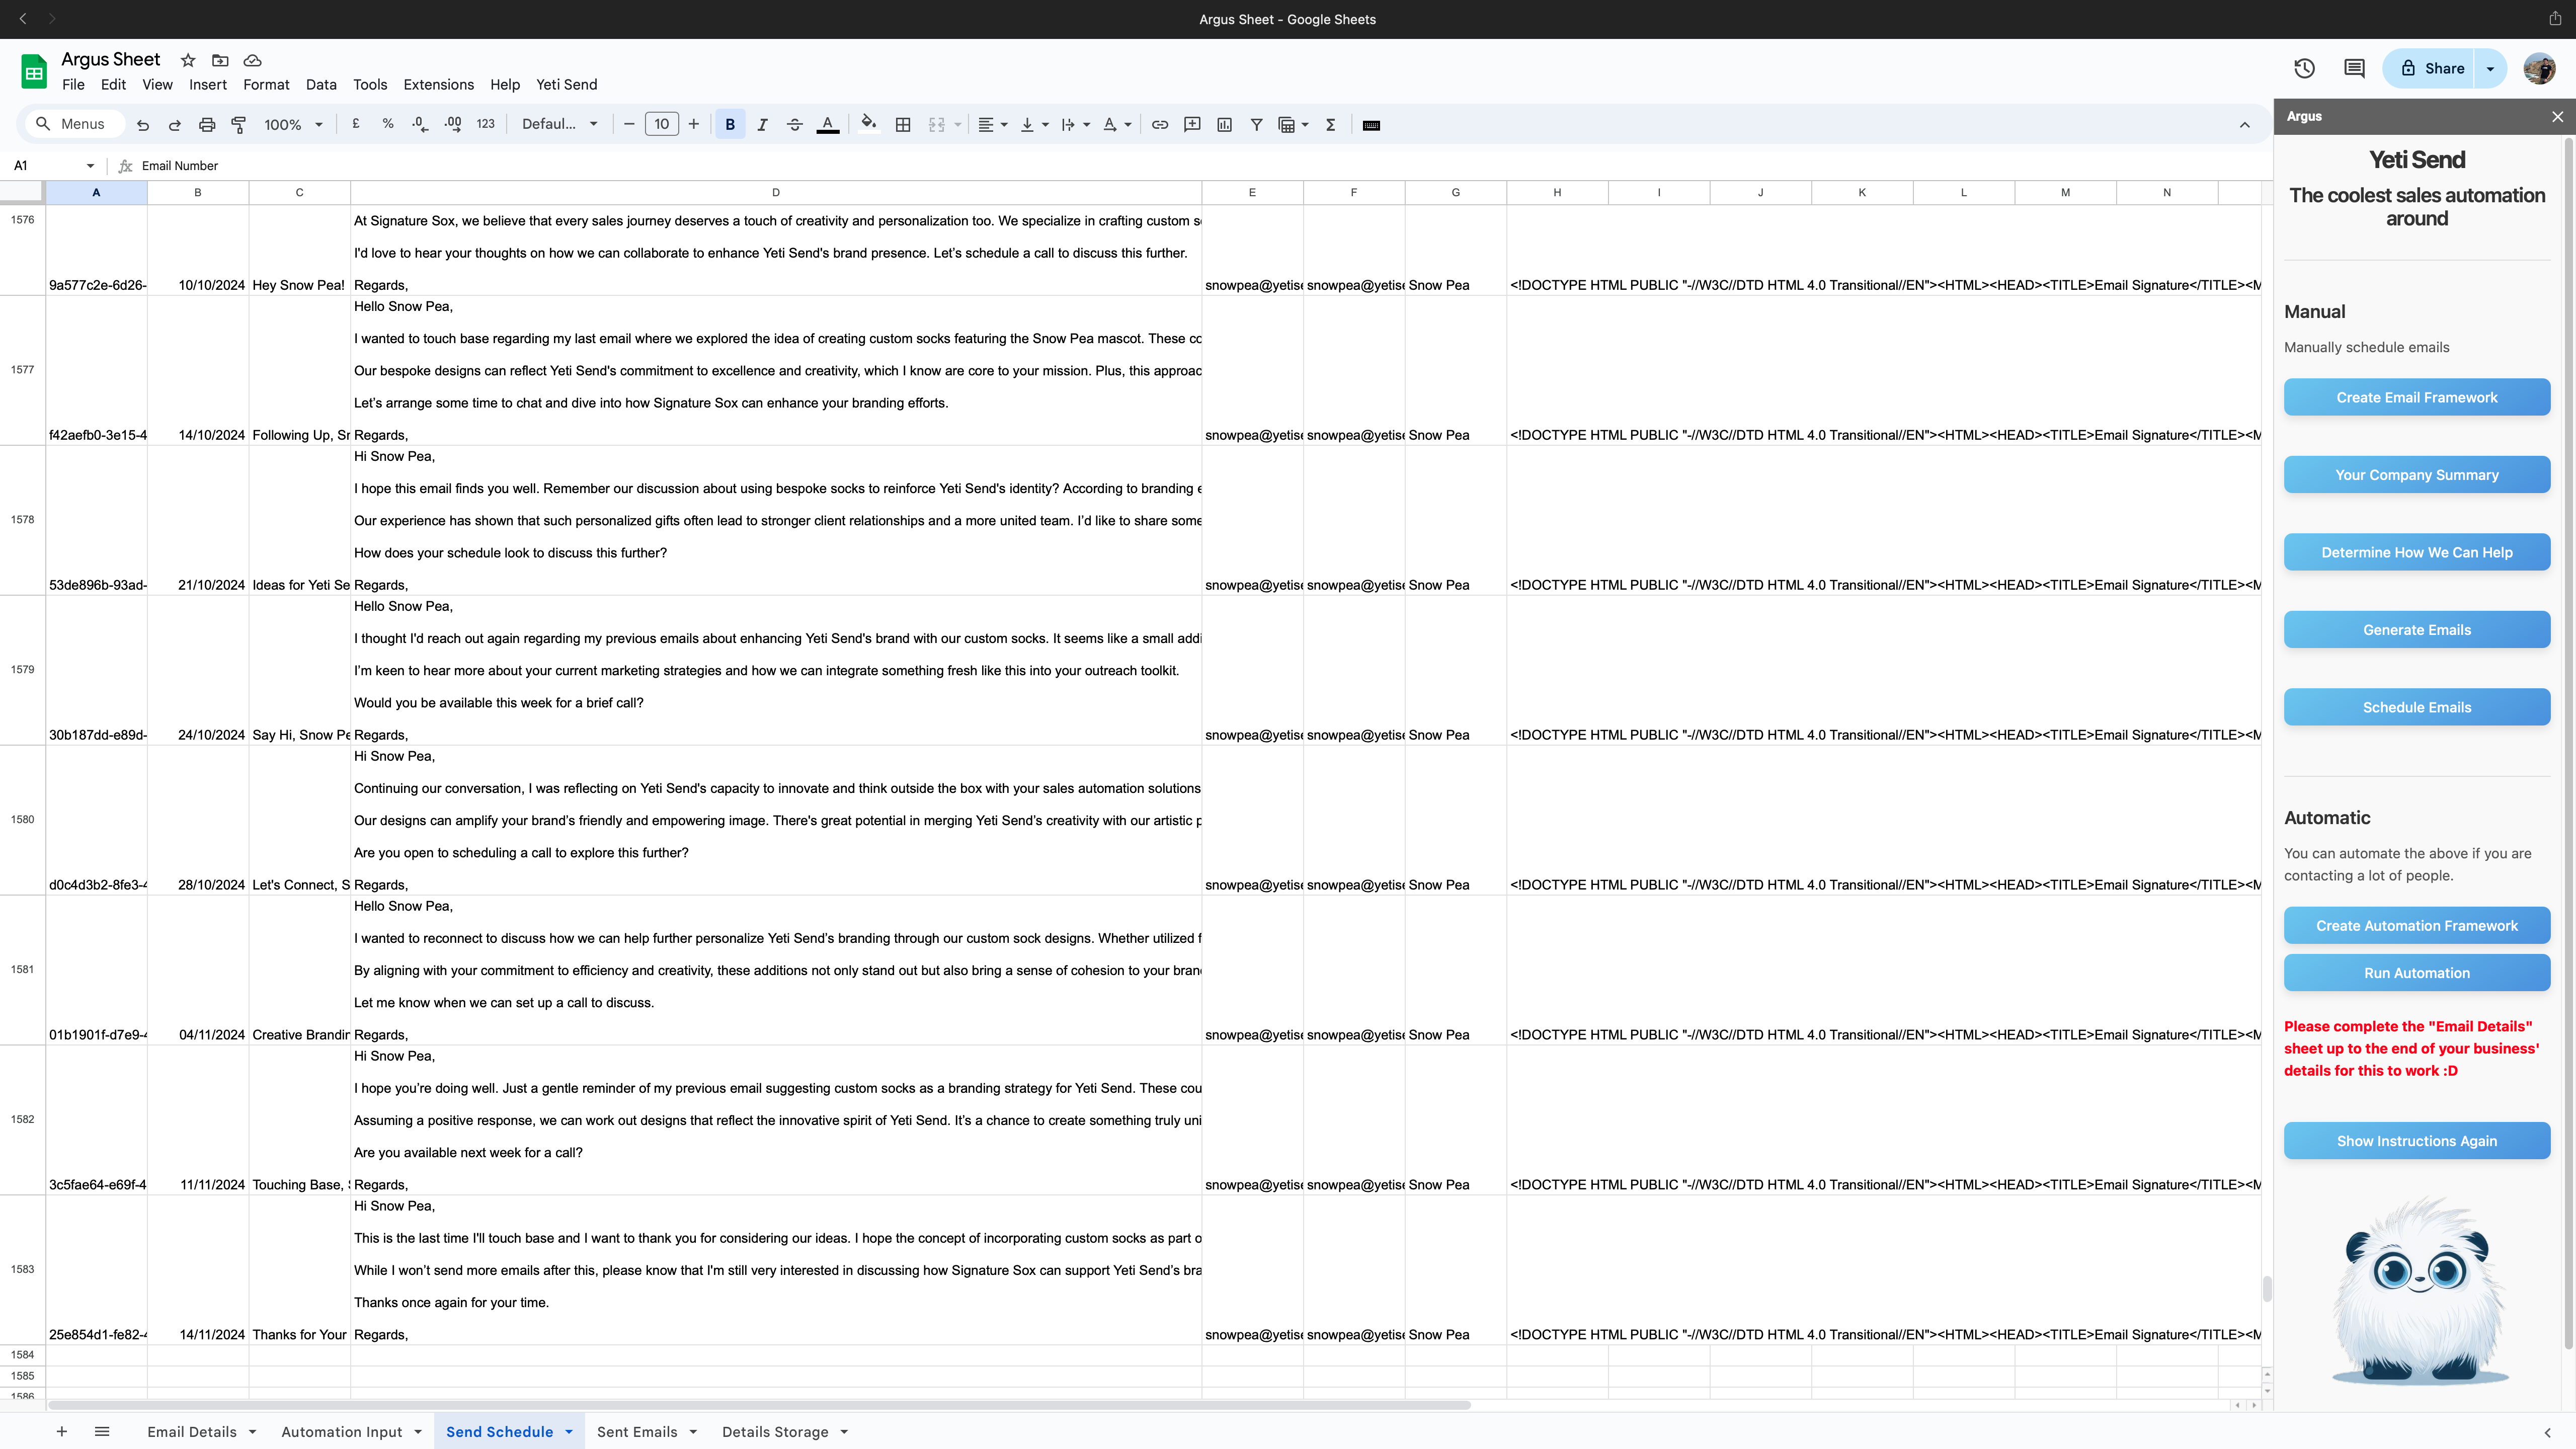Click the paint format icon

(239, 124)
